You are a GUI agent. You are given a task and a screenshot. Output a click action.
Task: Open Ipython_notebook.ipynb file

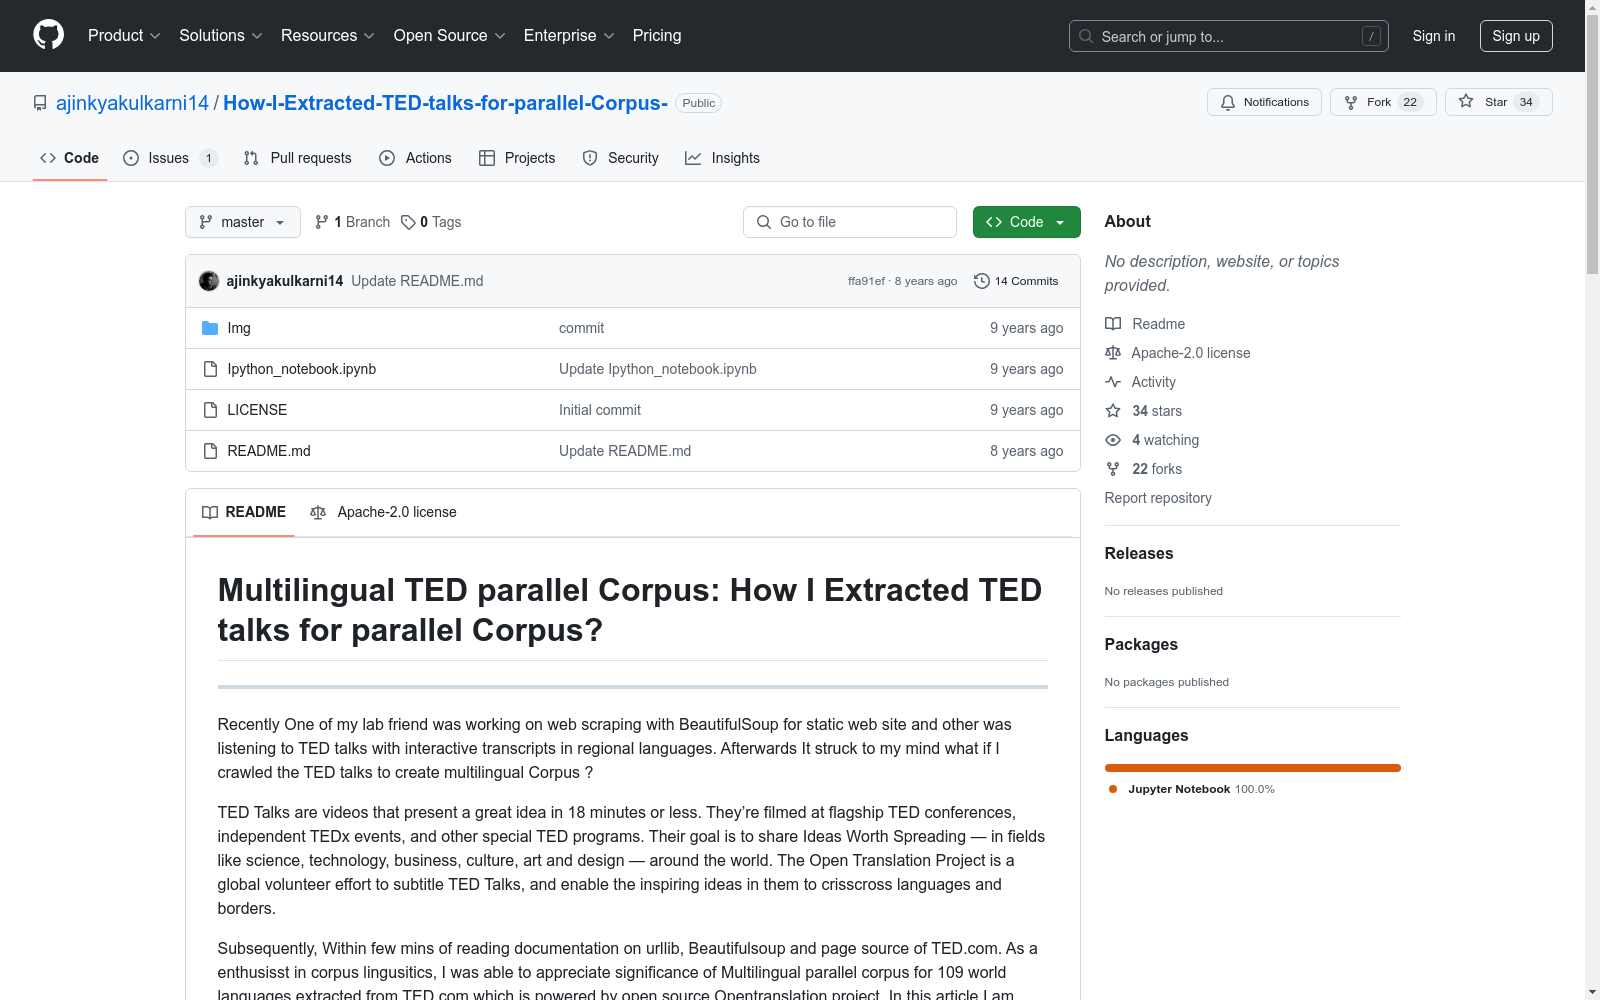click(301, 369)
